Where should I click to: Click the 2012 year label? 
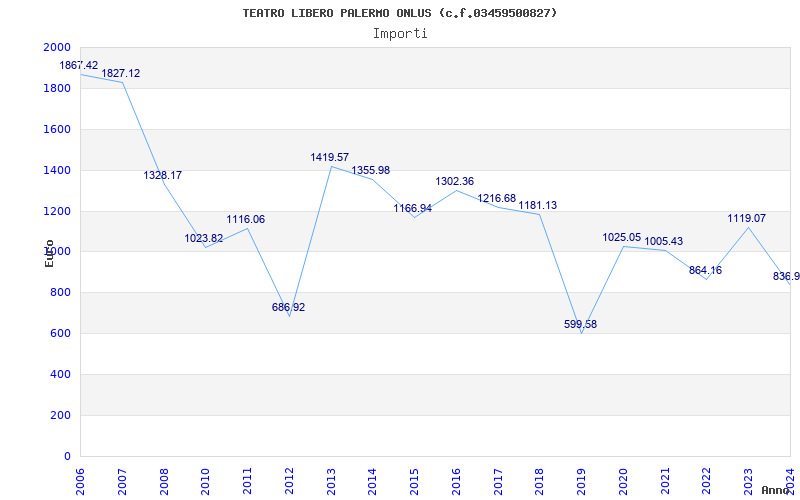coord(289,482)
